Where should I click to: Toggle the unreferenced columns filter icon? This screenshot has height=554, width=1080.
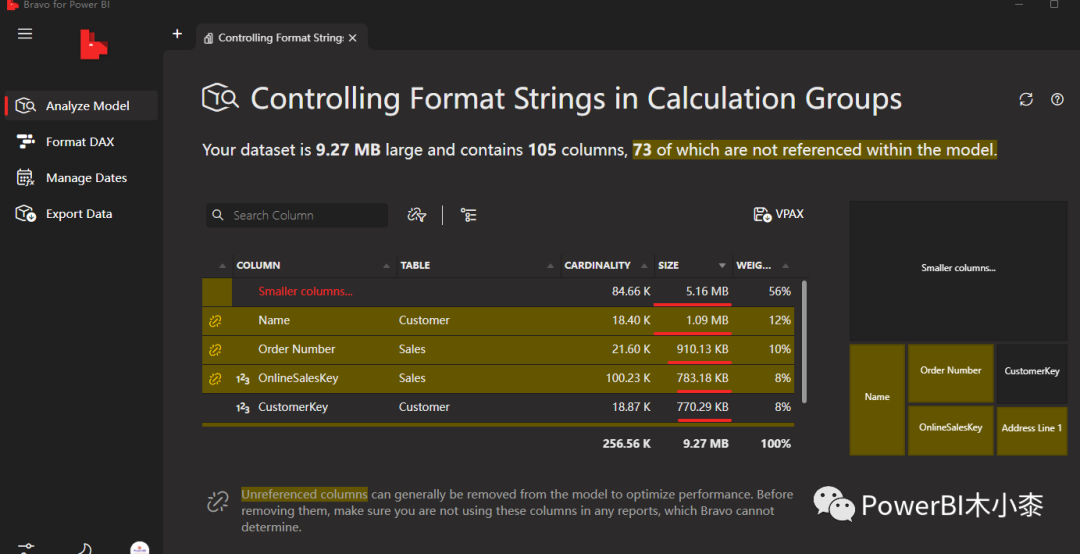point(417,215)
